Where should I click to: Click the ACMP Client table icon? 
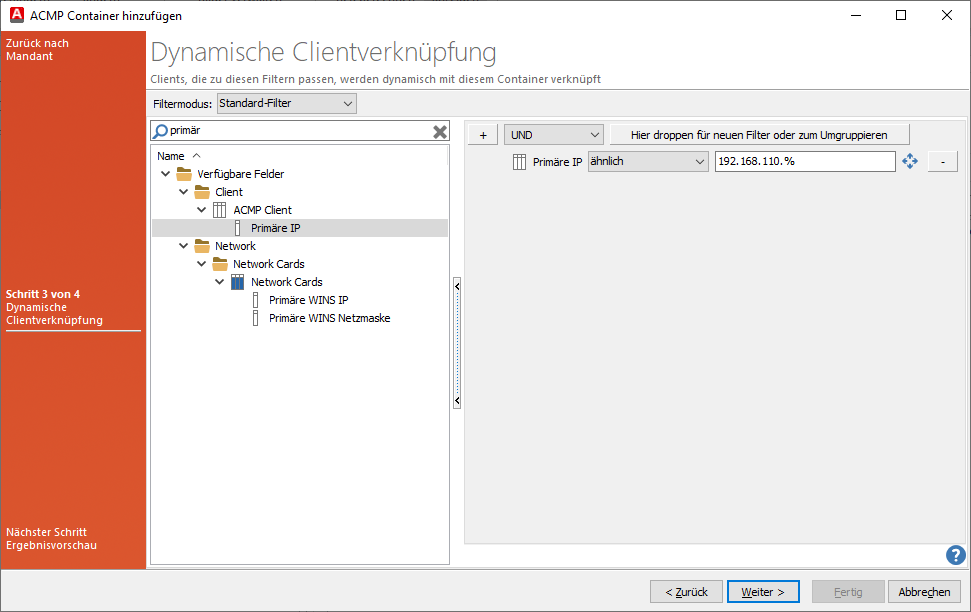(218, 209)
